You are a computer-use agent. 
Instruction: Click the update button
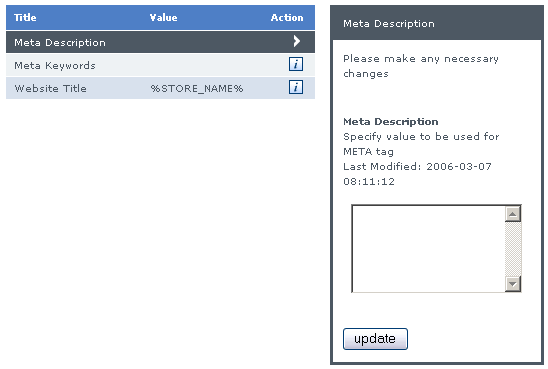pos(375,339)
